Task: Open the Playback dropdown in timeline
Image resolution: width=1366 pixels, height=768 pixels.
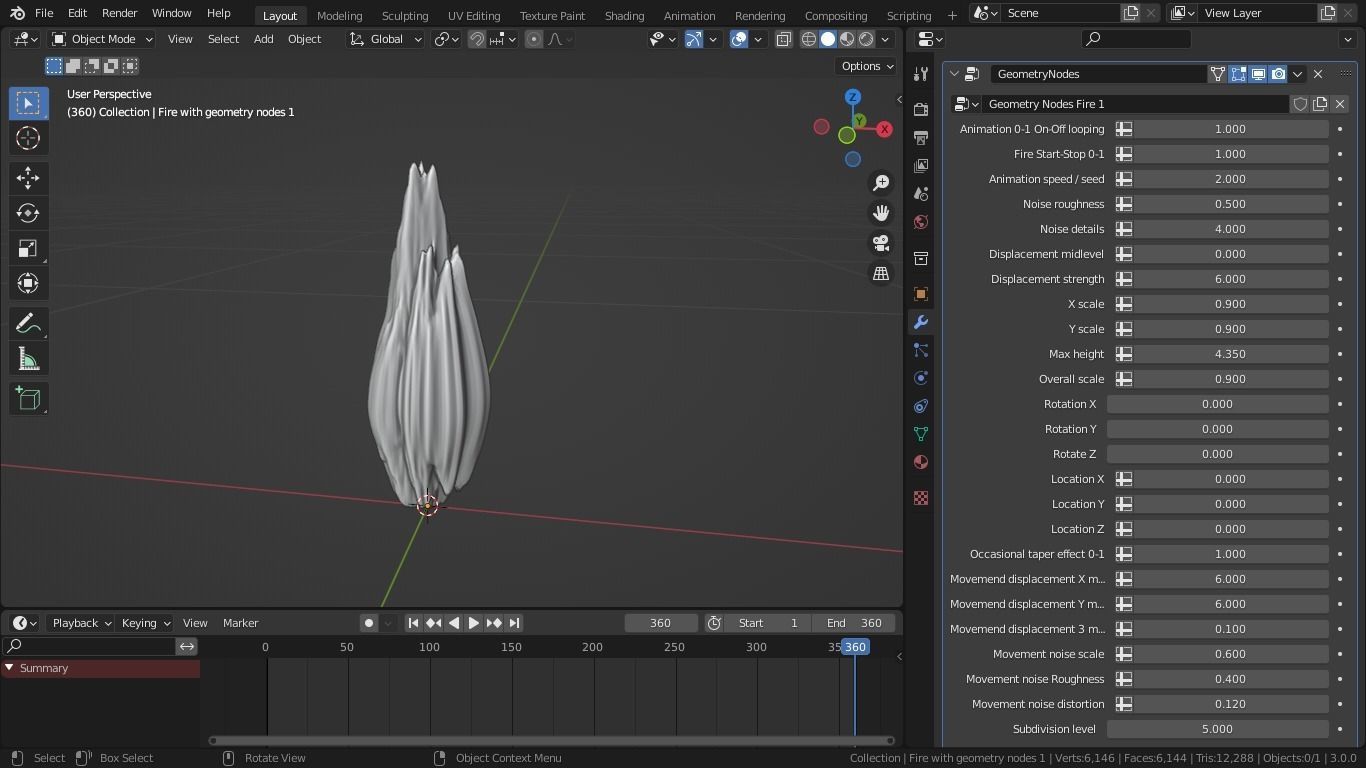Action: (x=81, y=623)
